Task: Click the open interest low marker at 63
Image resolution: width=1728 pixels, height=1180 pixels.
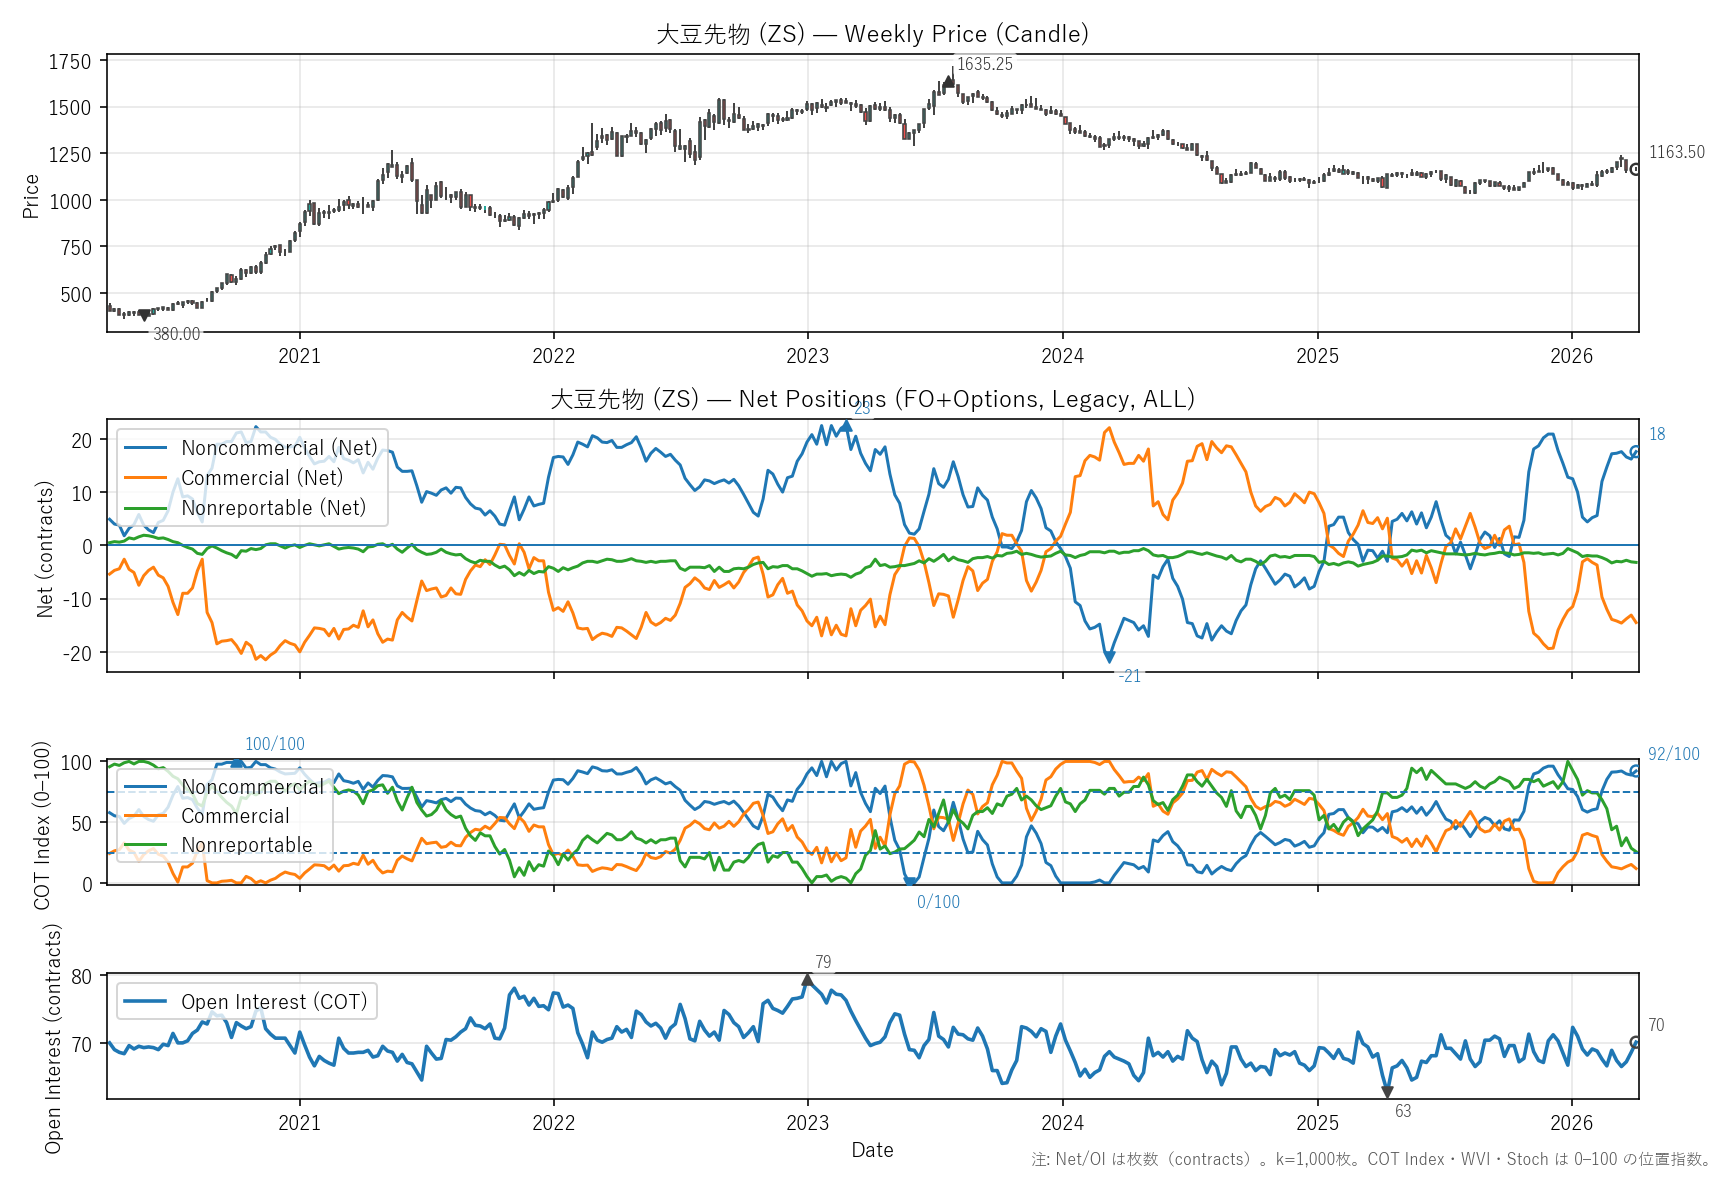Action: [1387, 1092]
